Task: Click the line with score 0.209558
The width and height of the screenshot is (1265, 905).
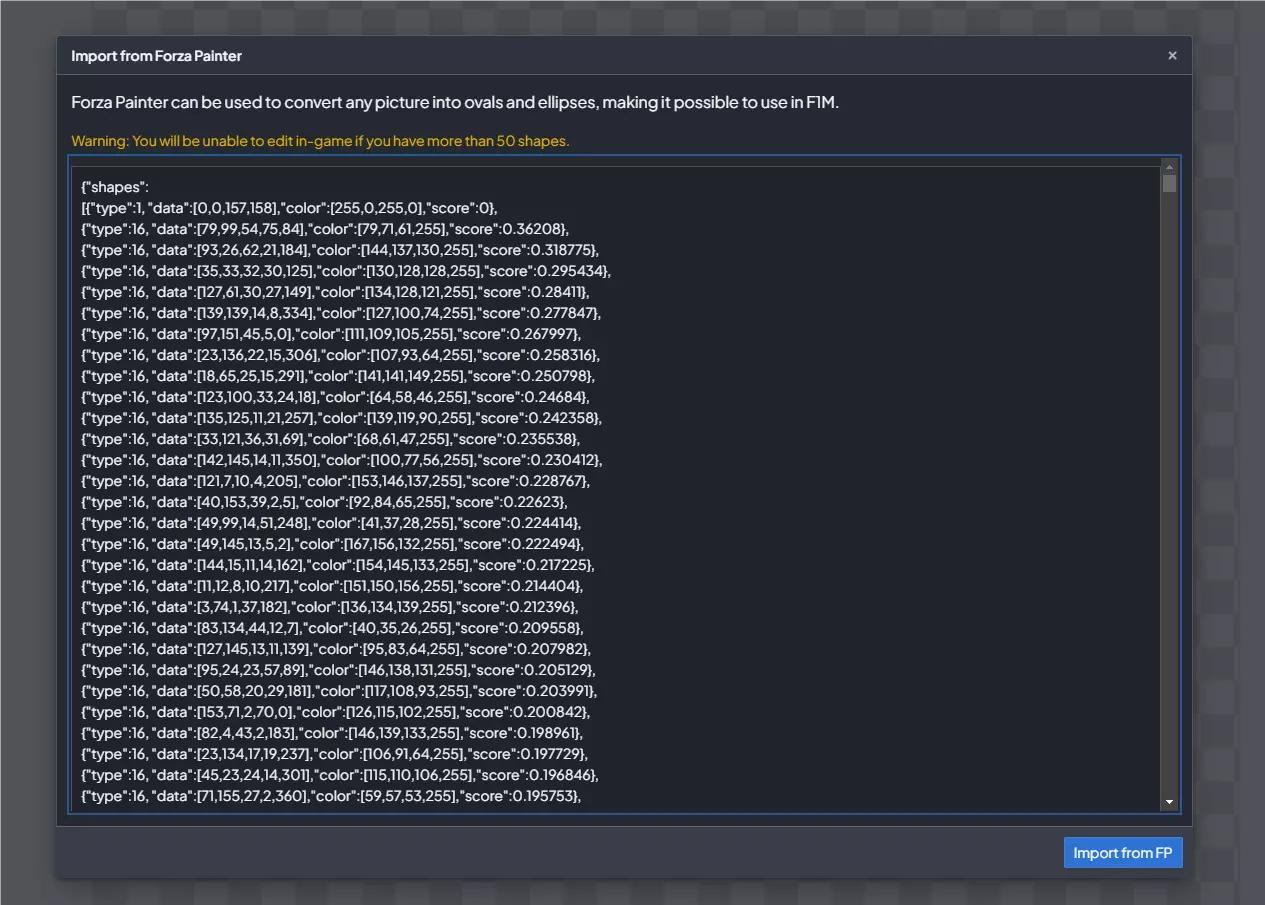Action: coord(331,628)
